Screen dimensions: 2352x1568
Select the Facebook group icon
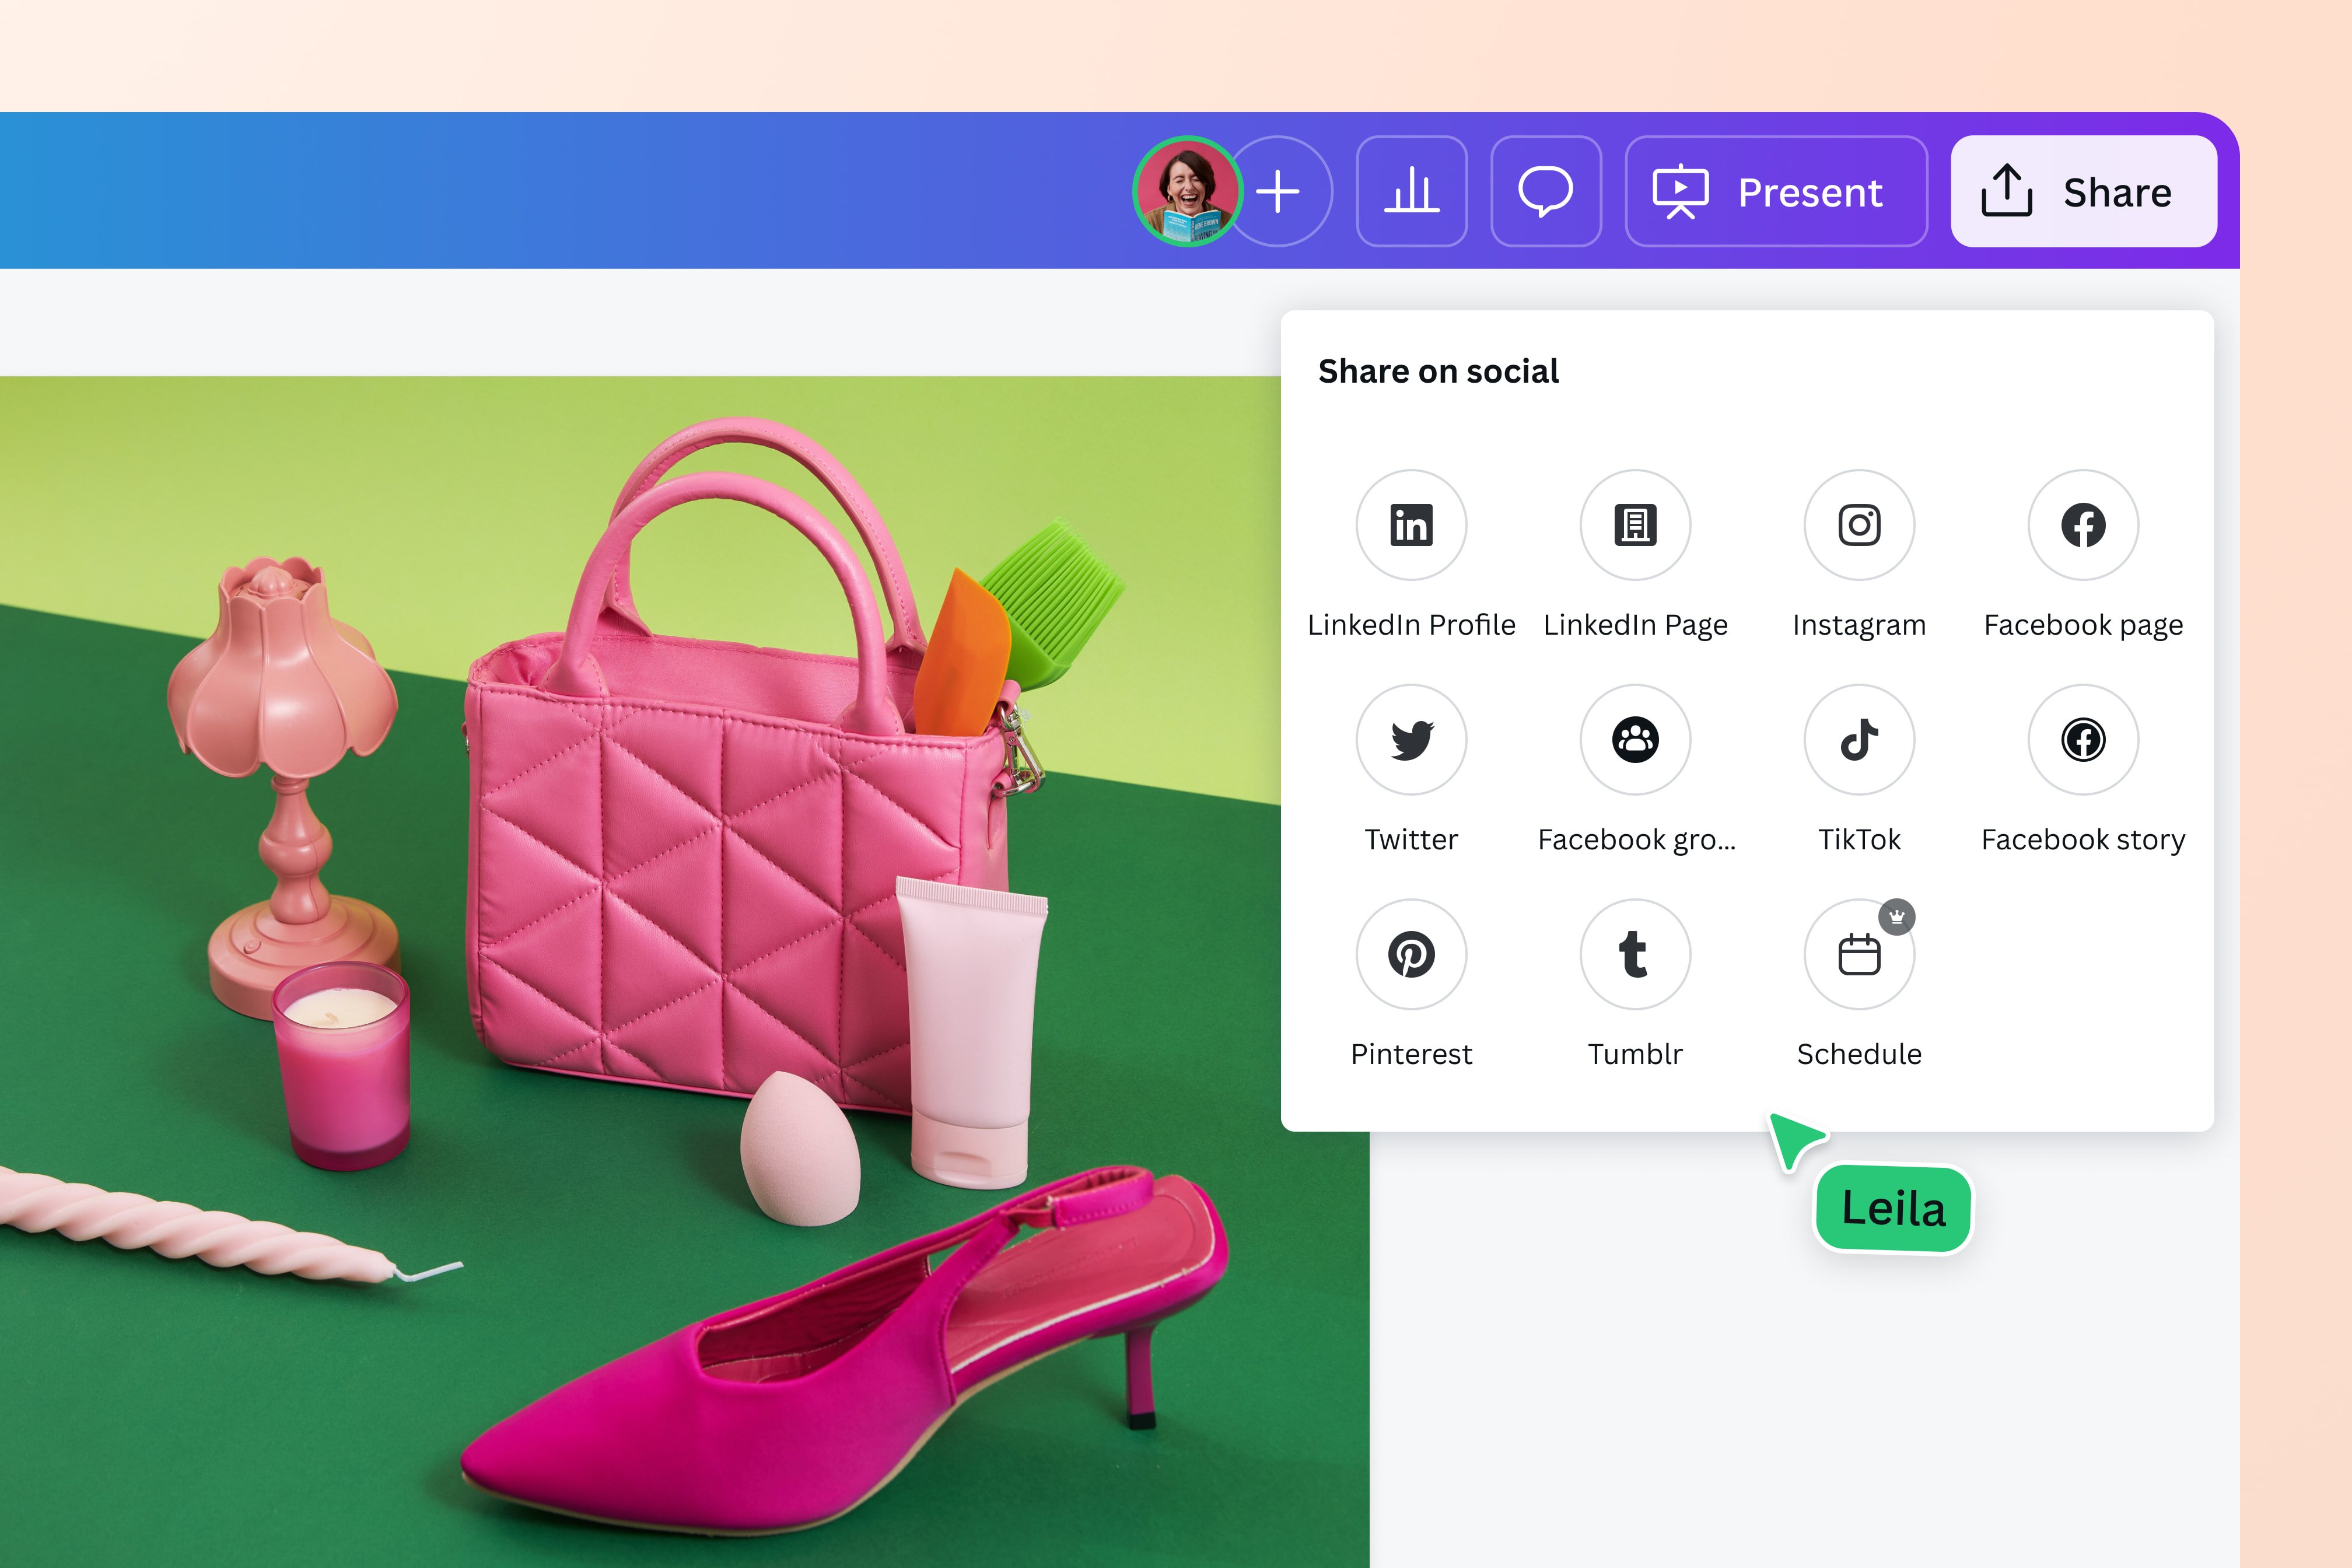[x=1635, y=740]
